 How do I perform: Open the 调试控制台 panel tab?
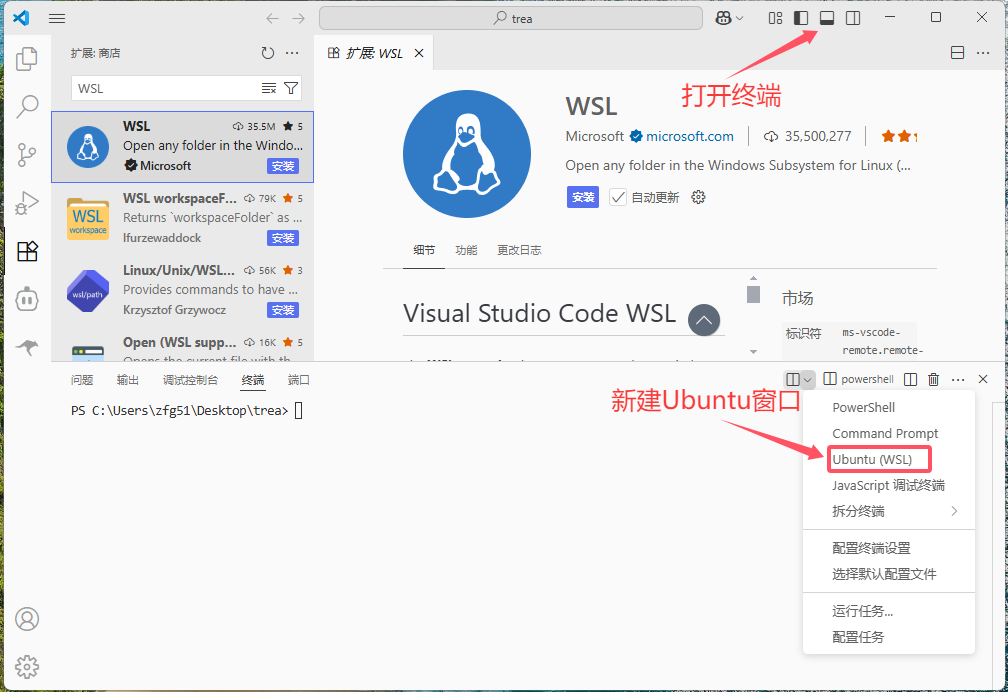pos(190,380)
